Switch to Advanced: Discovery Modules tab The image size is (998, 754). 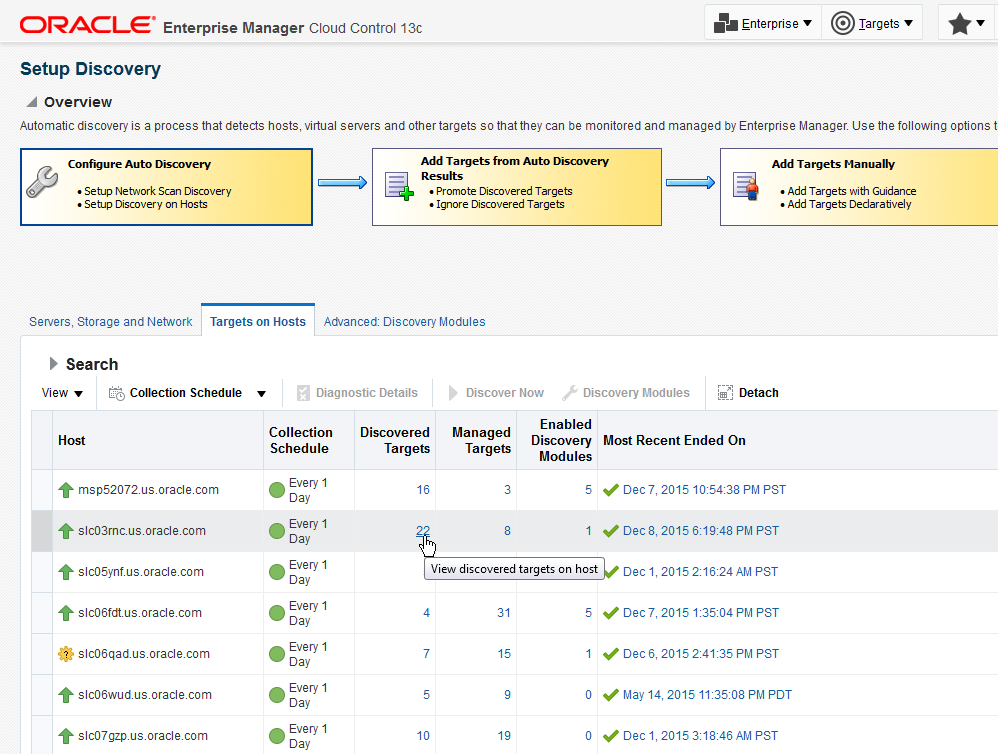pos(405,322)
